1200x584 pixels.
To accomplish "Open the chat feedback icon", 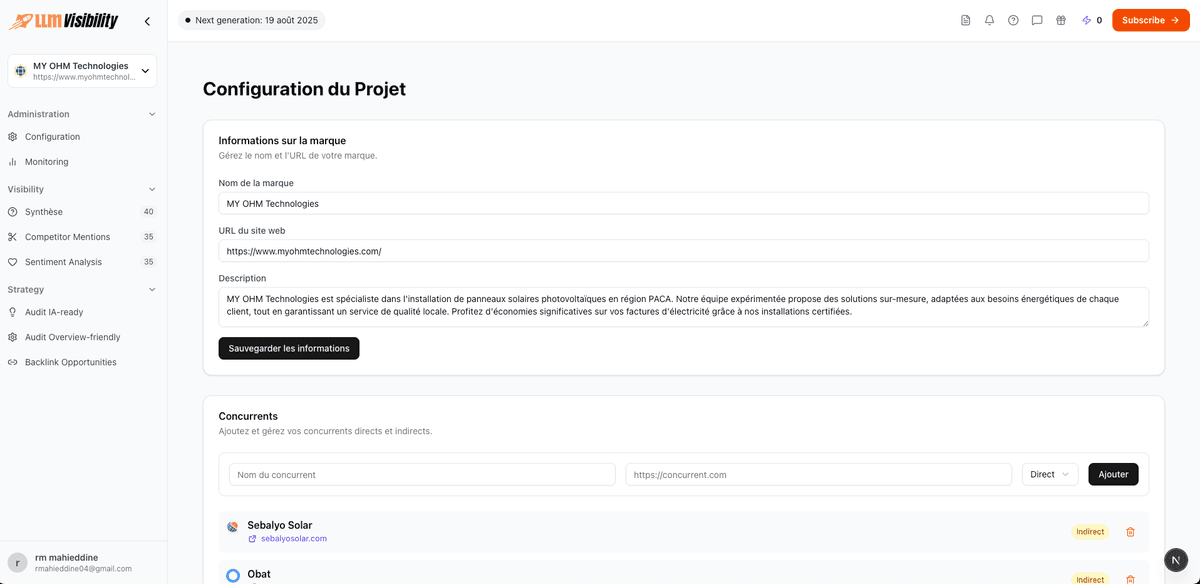I will tap(1037, 20).
